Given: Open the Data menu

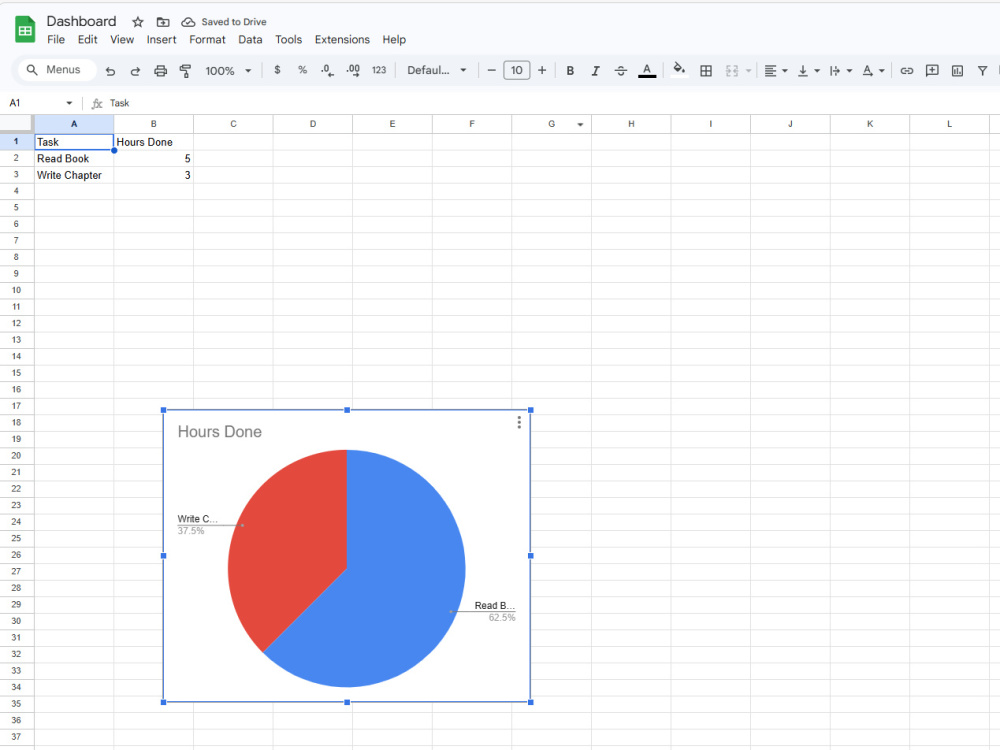Looking at the screenshot, I should pyautogui.click(x=250, y=40).
